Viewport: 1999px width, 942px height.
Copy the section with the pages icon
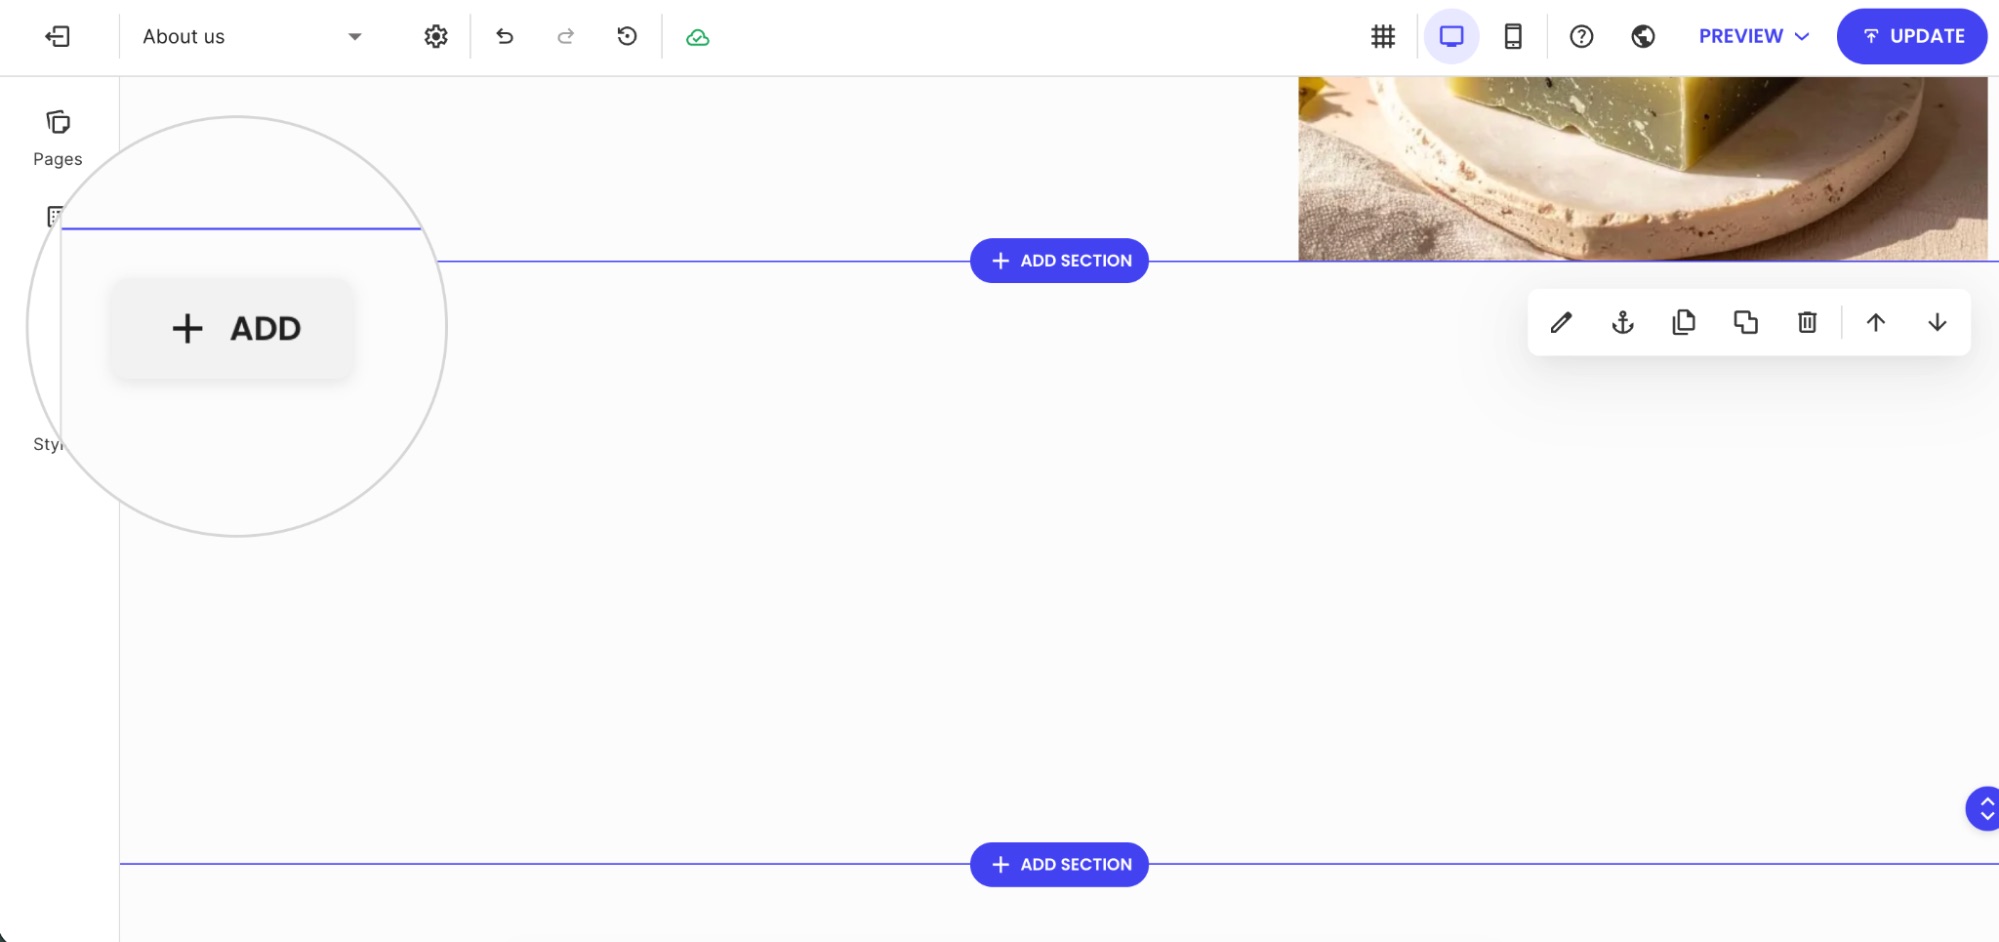pos(1684,323)
